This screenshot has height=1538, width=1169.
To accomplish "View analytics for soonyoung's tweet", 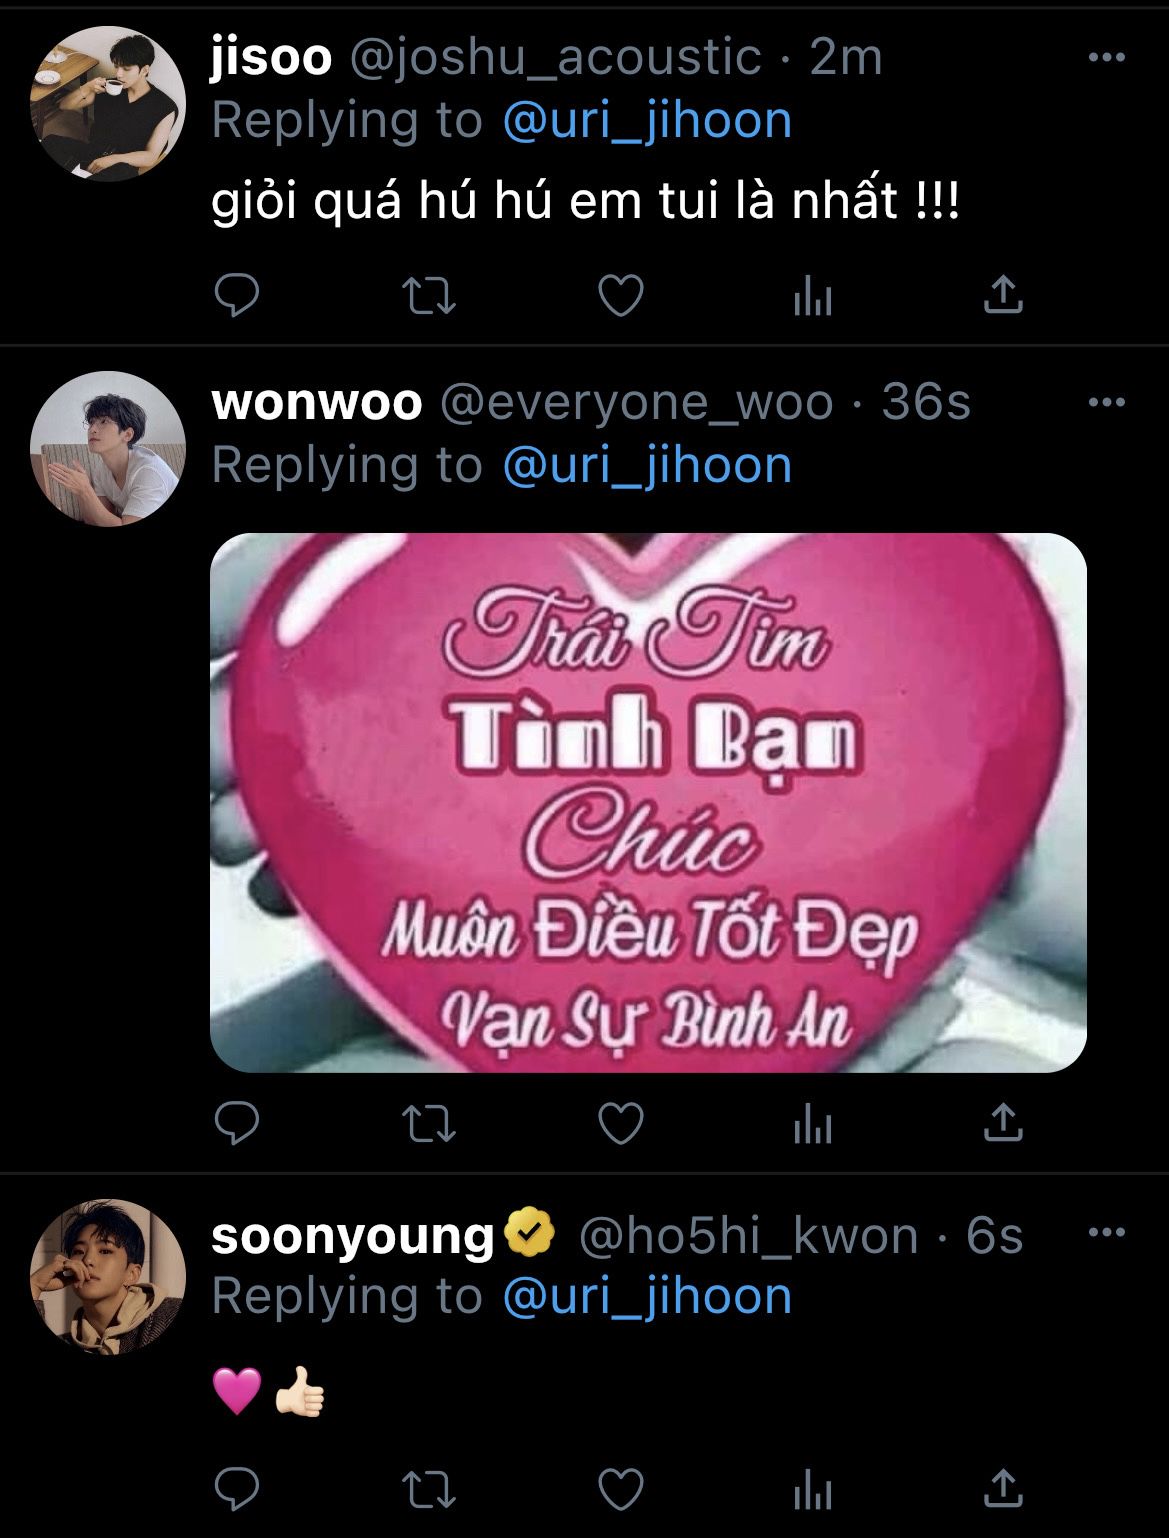I will tap(812, 1490).
